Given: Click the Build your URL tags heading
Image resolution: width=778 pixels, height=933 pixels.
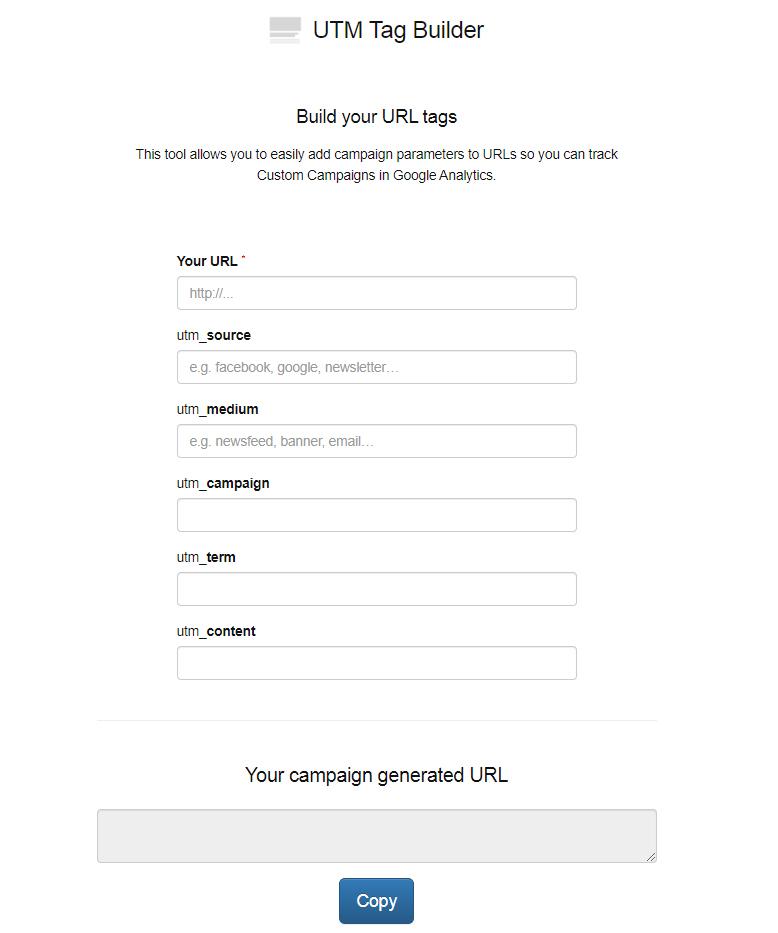Looking at the screenshot, I should [377, 117].
